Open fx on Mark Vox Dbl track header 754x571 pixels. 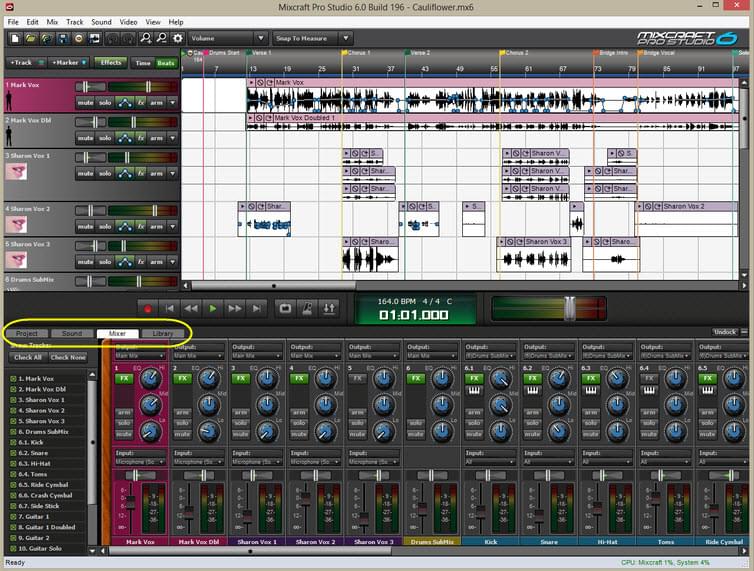click(141, 138)
